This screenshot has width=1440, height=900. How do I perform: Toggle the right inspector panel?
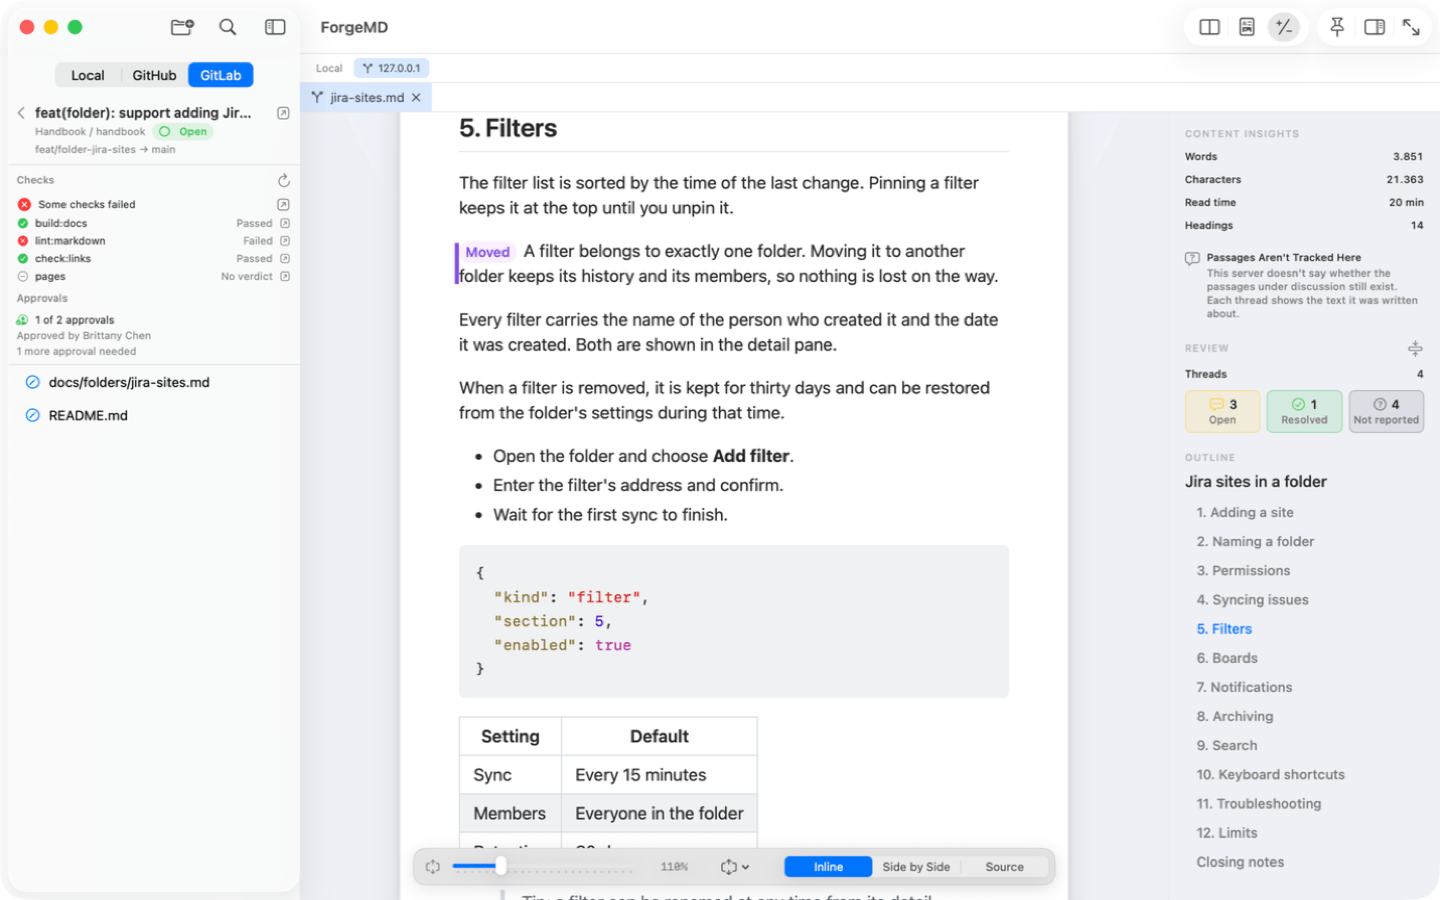(1374, 27)
